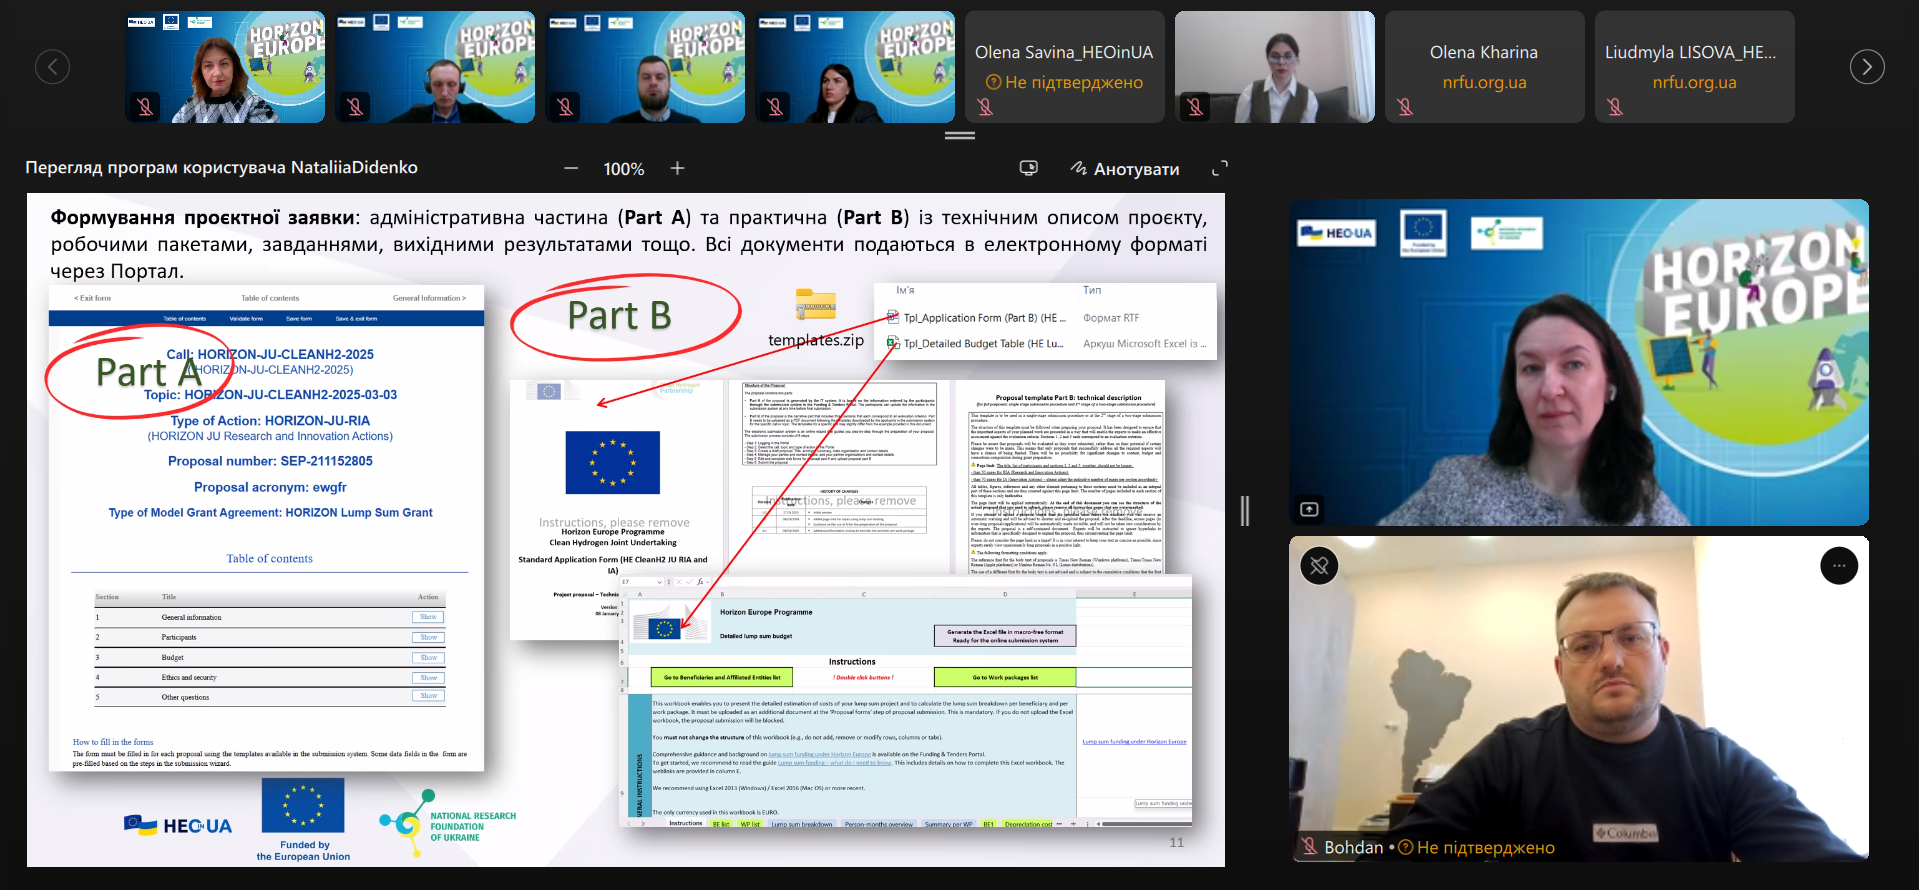Open more options on Bohdan's video
Viewport: 1919px width, 890px height.
[1838, 566]
